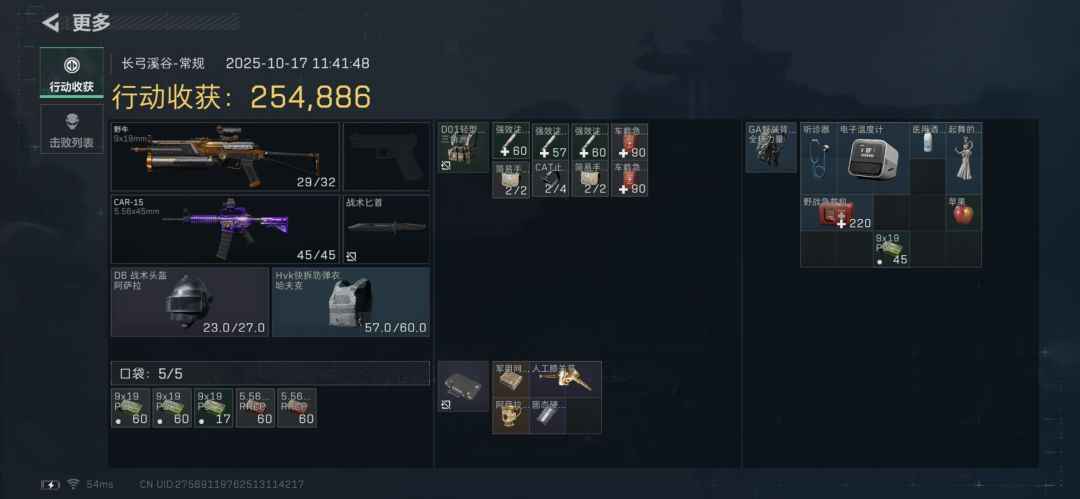Switch to the 击败列表 tab
This screenshot has height=499, width=1080.
72,129
